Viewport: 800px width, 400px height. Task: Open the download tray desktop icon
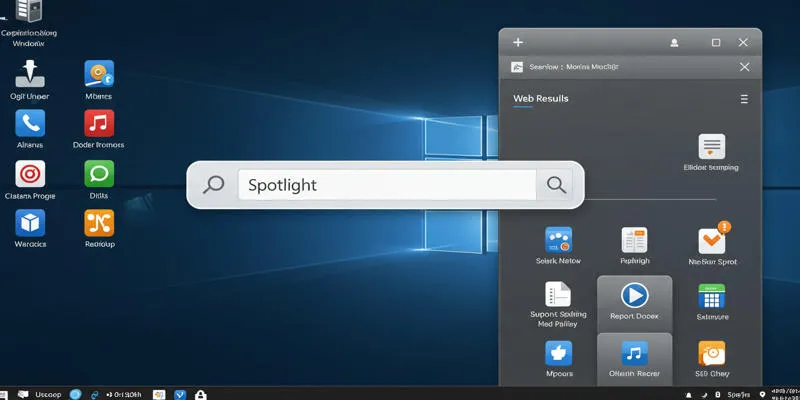click(30, 73)
